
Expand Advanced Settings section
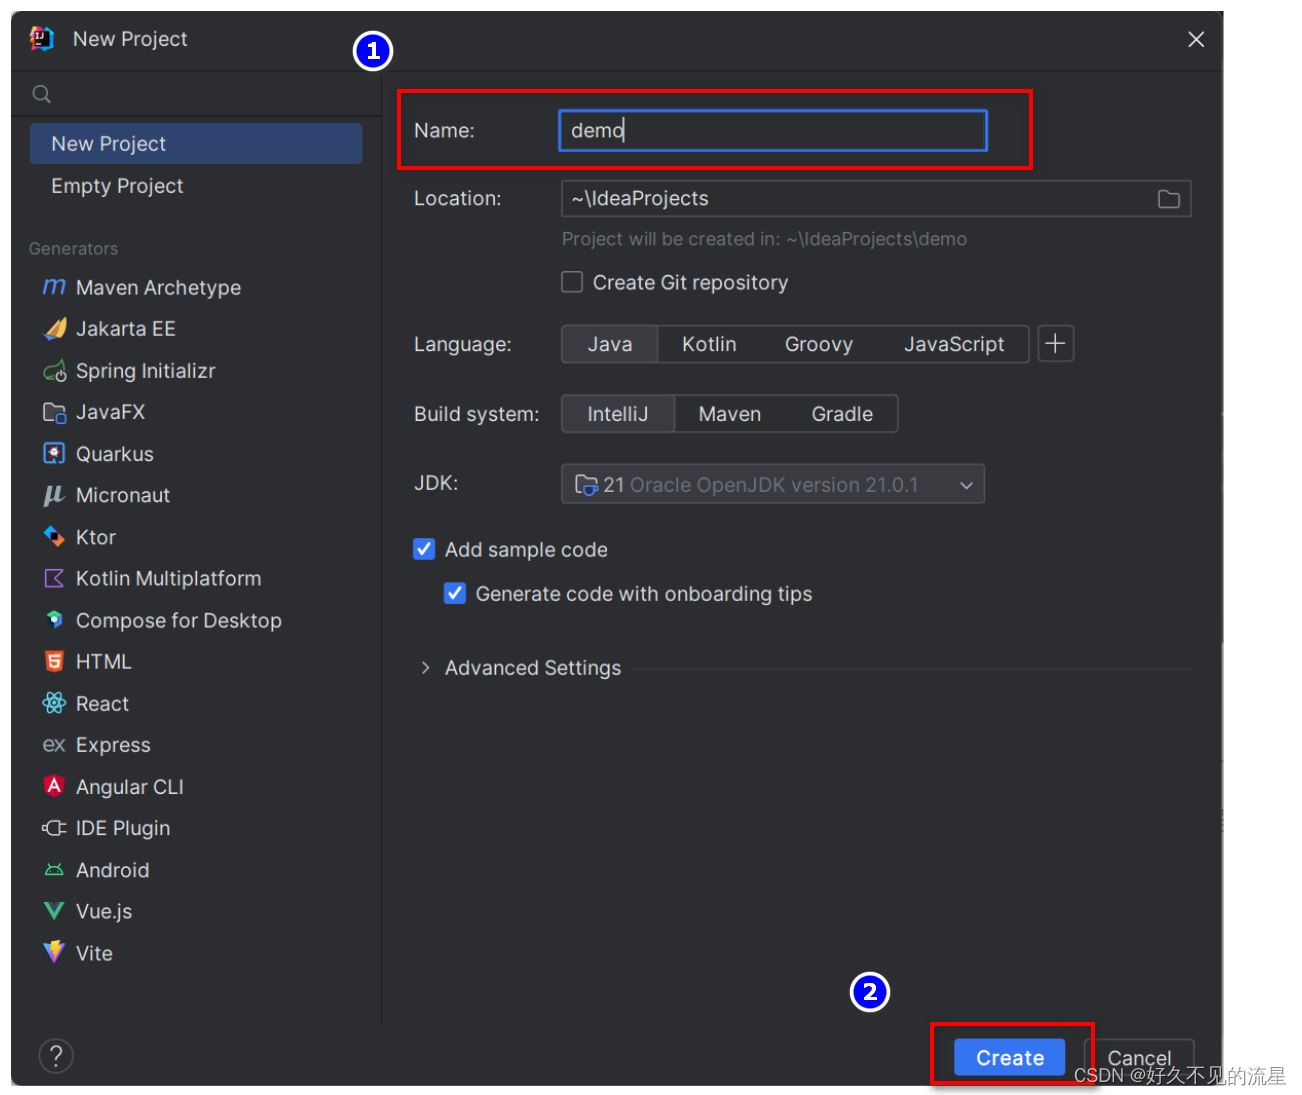tap(426, 667)
